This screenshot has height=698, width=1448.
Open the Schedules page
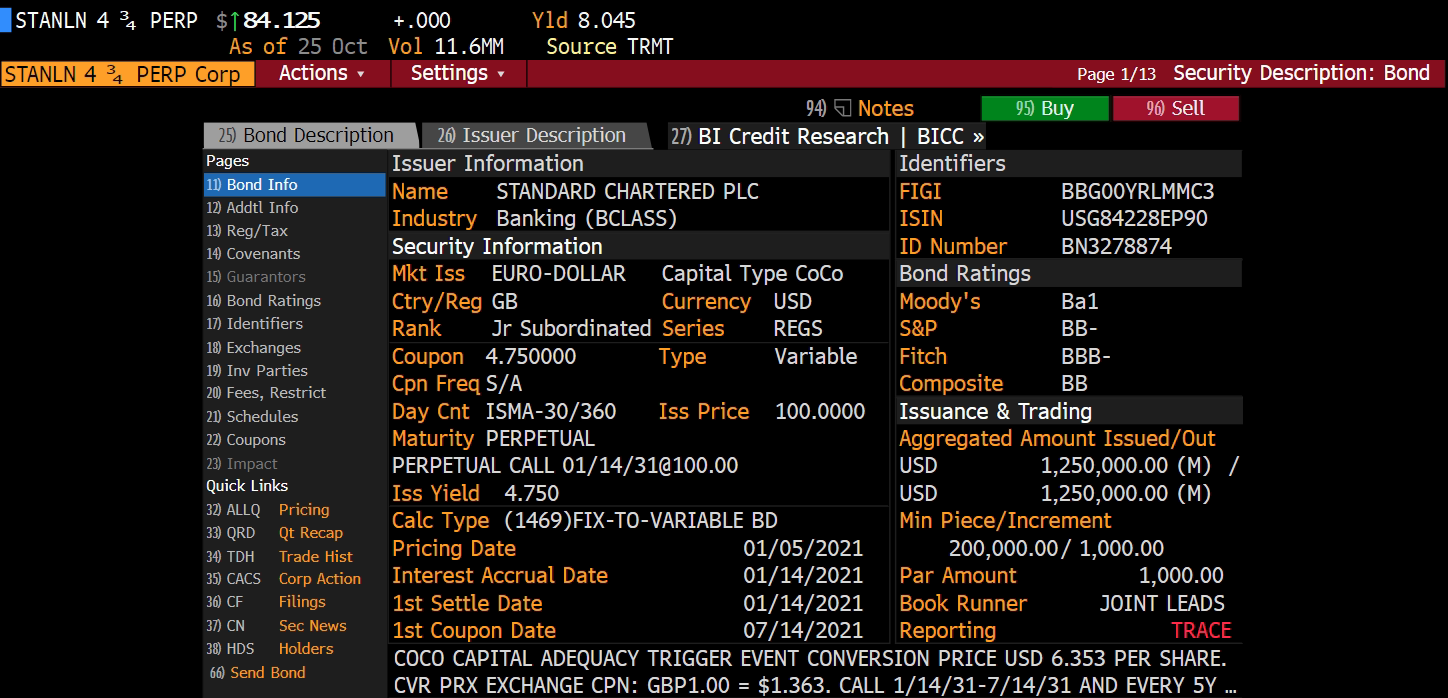[x=252, y=416]
